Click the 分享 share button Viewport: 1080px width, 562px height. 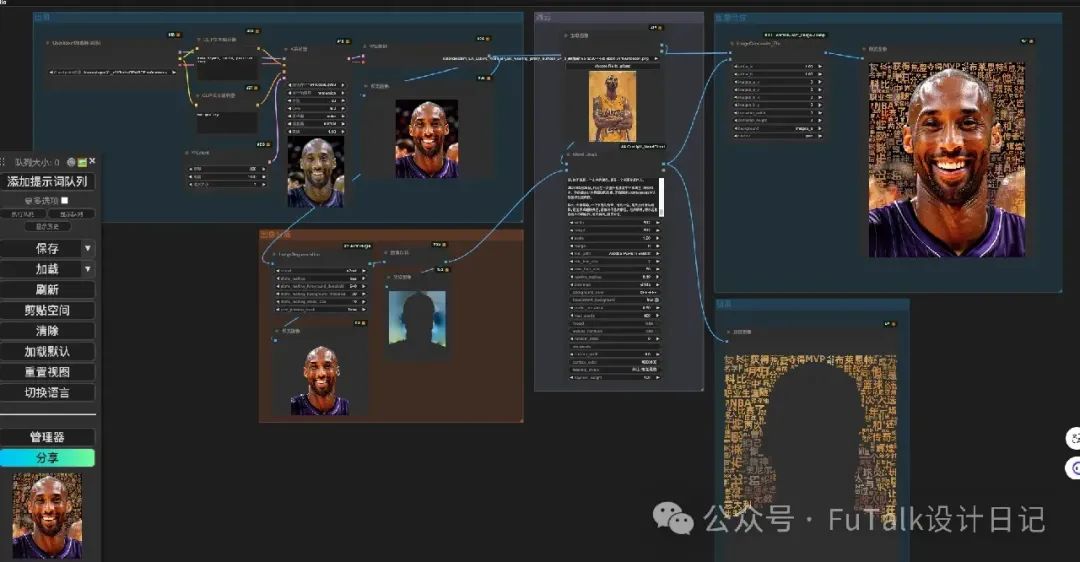[x=48, y=457]
